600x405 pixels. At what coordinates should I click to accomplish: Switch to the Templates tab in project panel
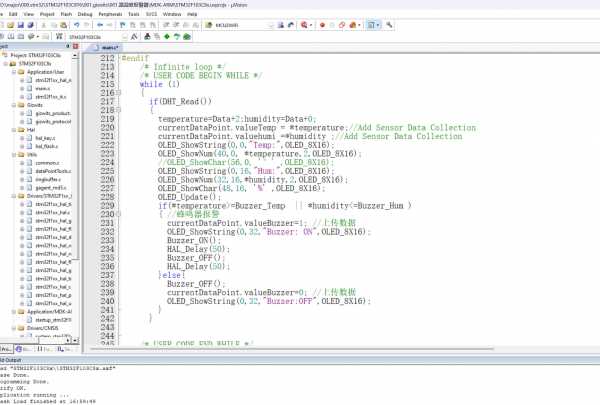(x=65, y=349)
